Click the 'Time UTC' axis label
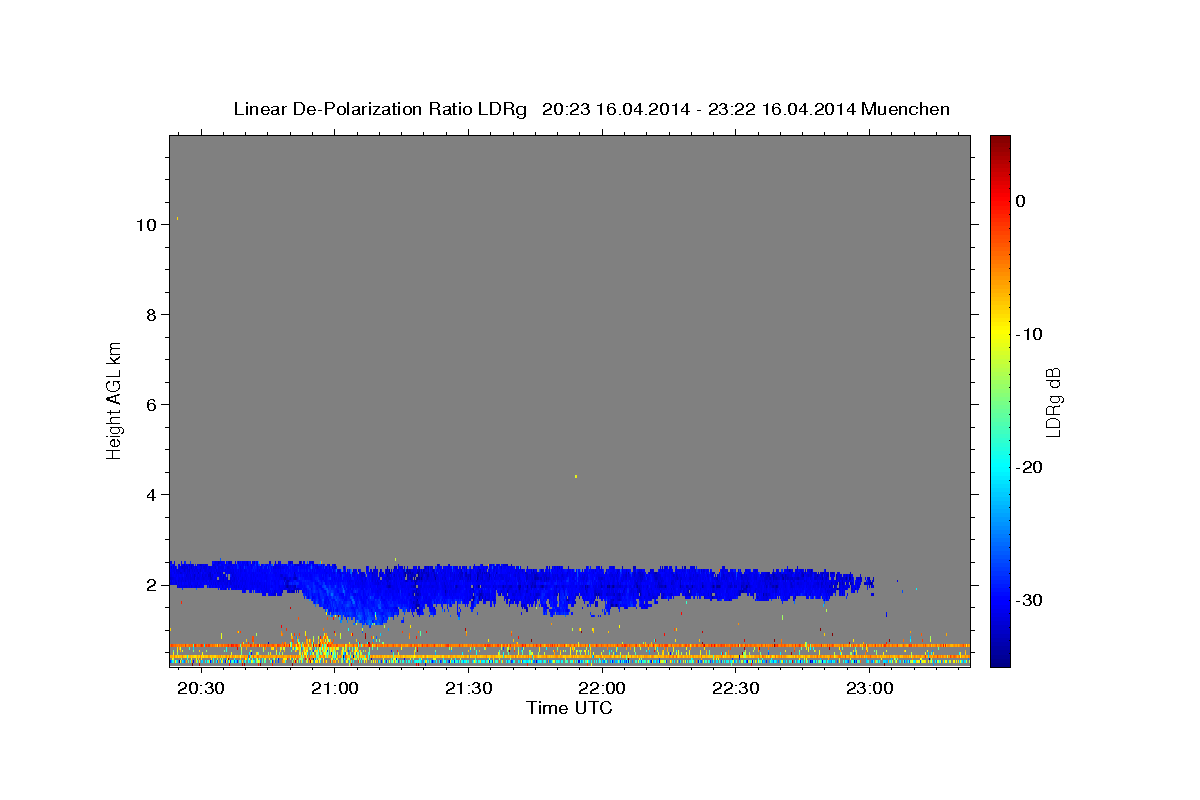 [x=569, y=708]
